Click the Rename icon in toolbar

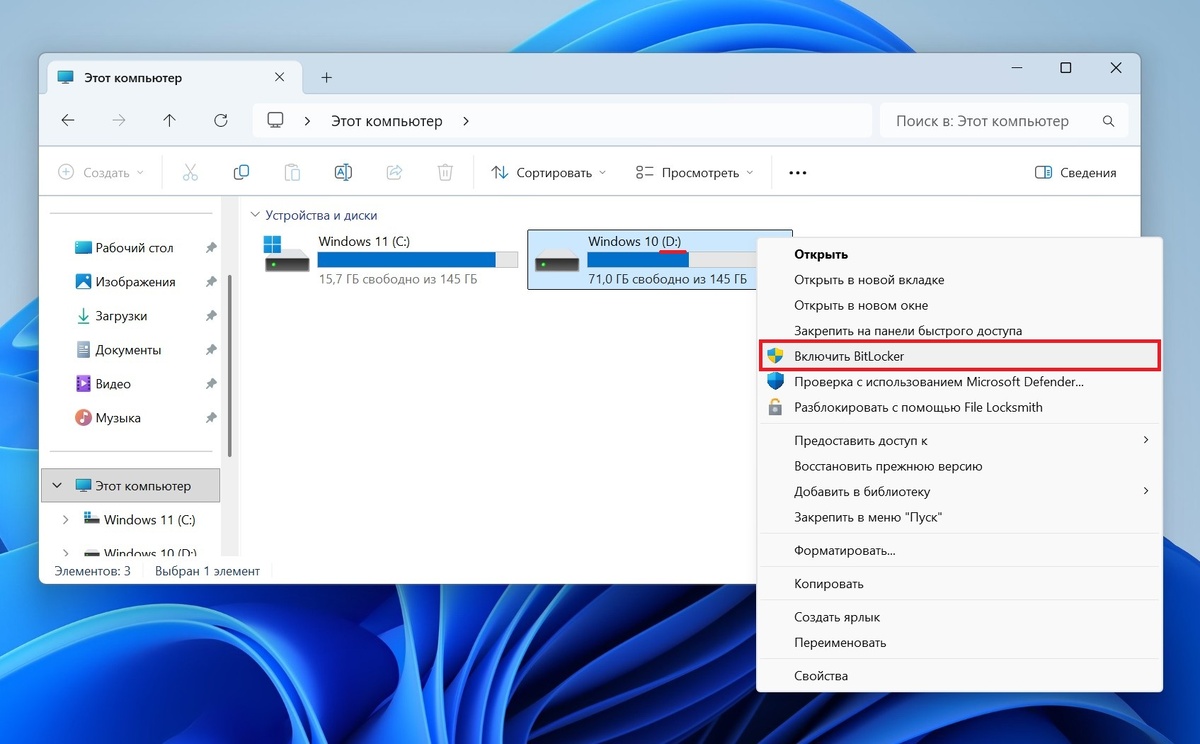343,172
